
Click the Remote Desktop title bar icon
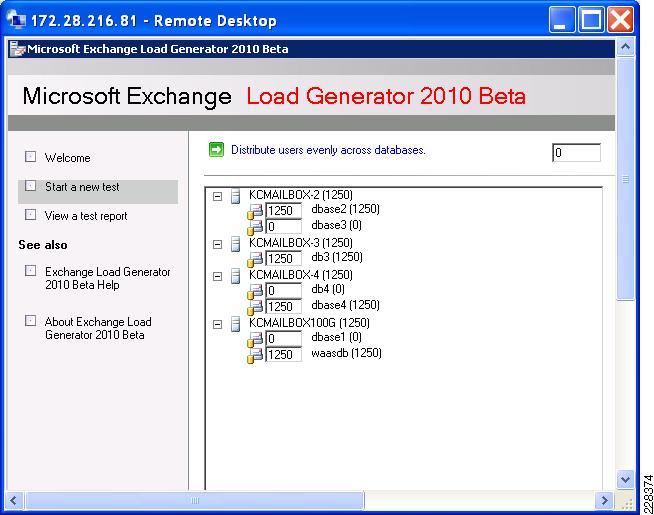[x=16, y=20]
